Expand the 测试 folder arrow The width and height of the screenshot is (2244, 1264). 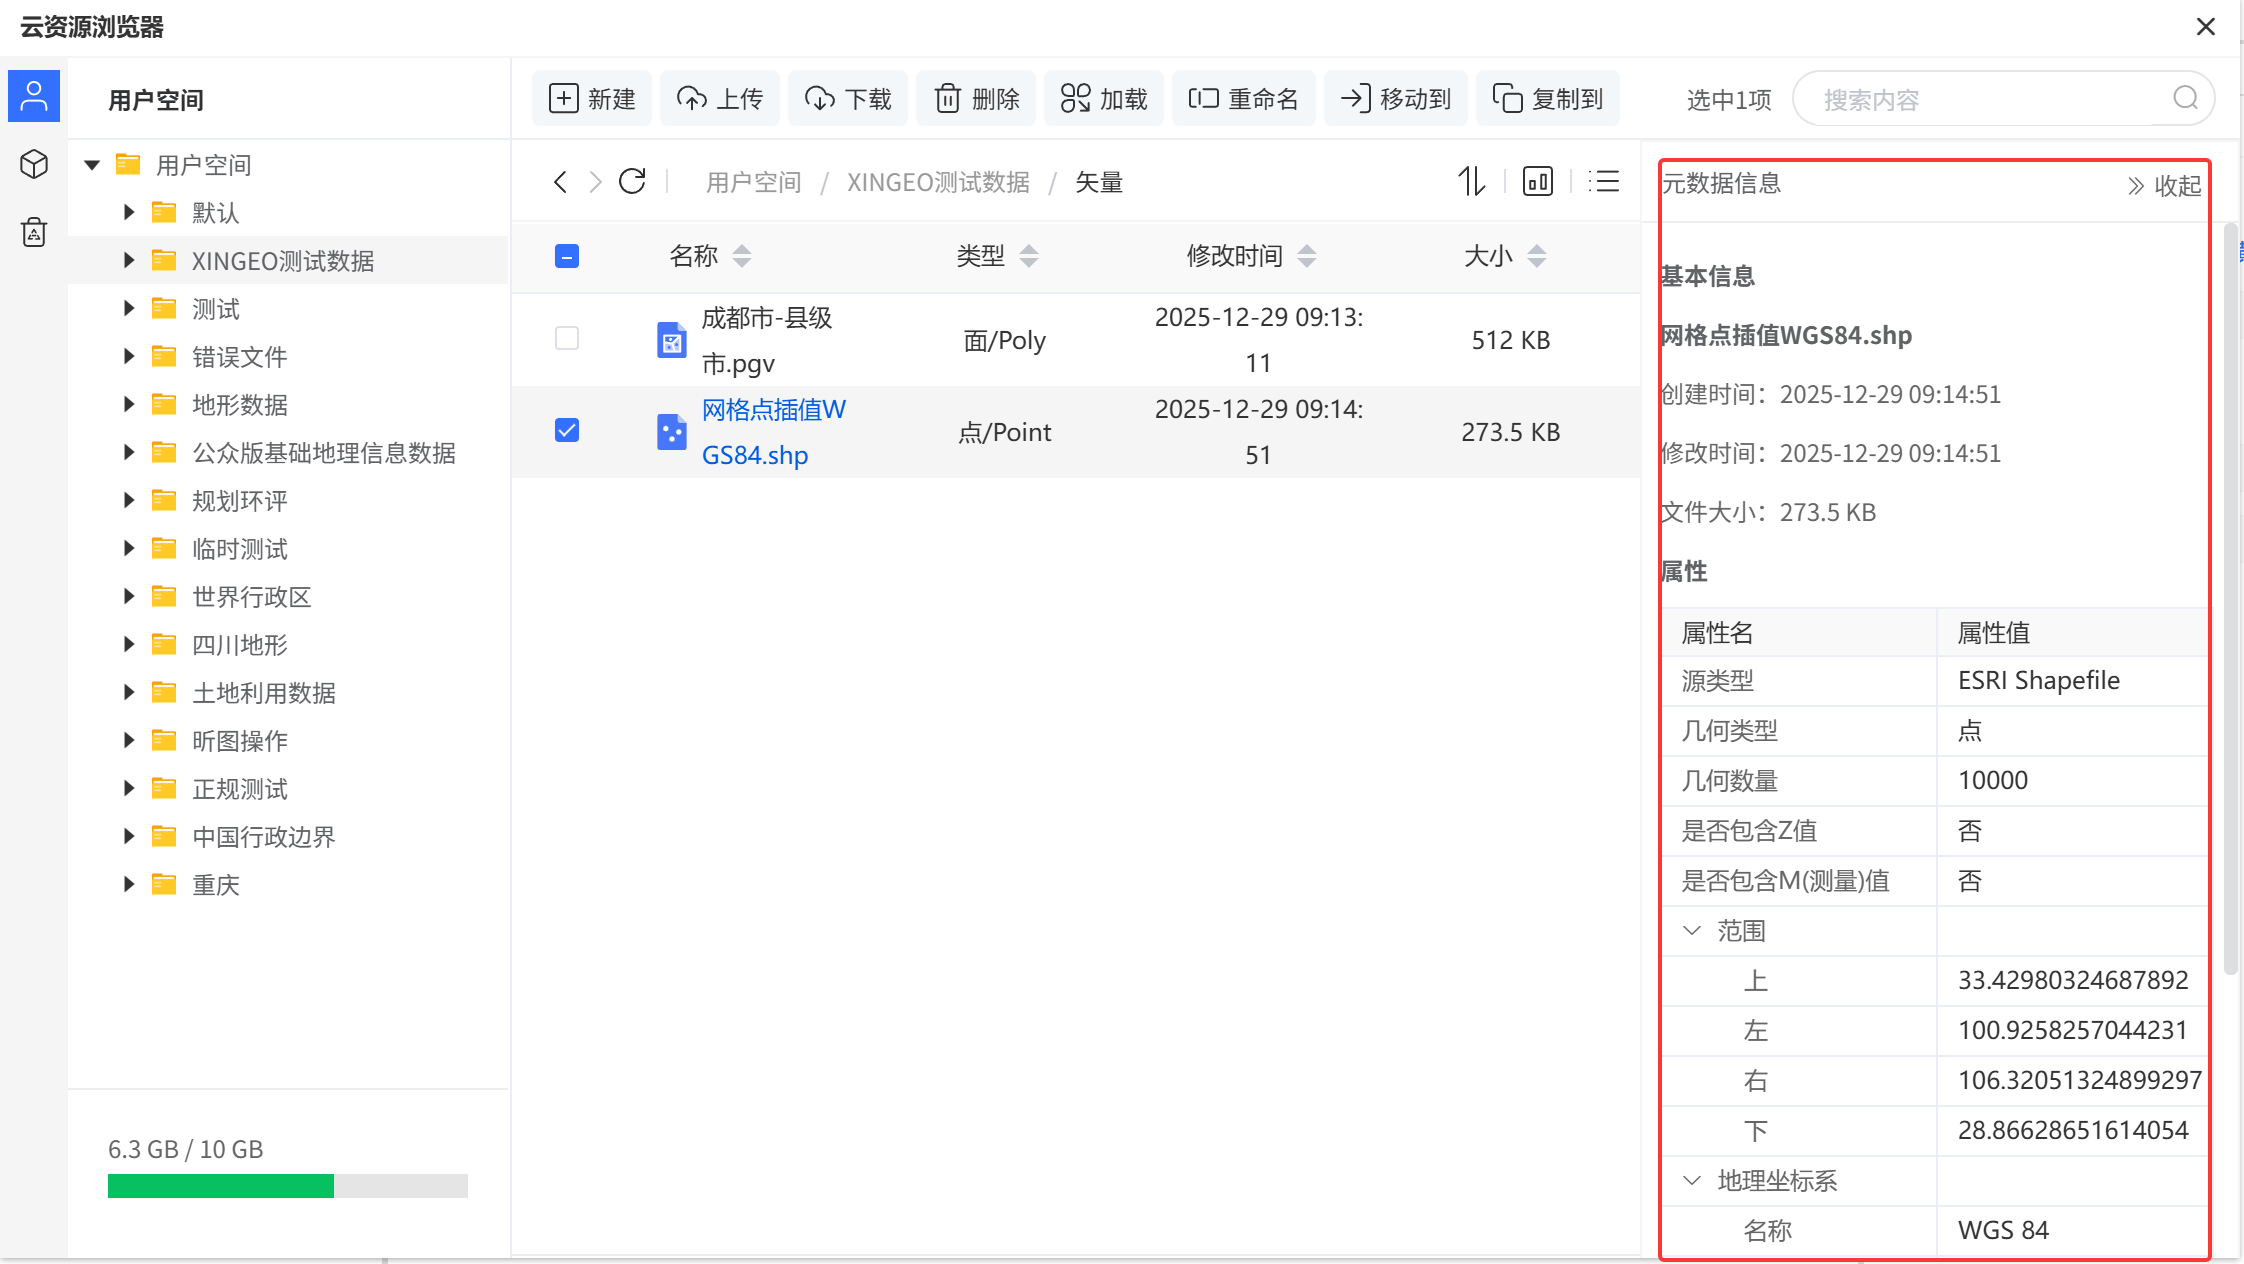[x=128, y=309]
